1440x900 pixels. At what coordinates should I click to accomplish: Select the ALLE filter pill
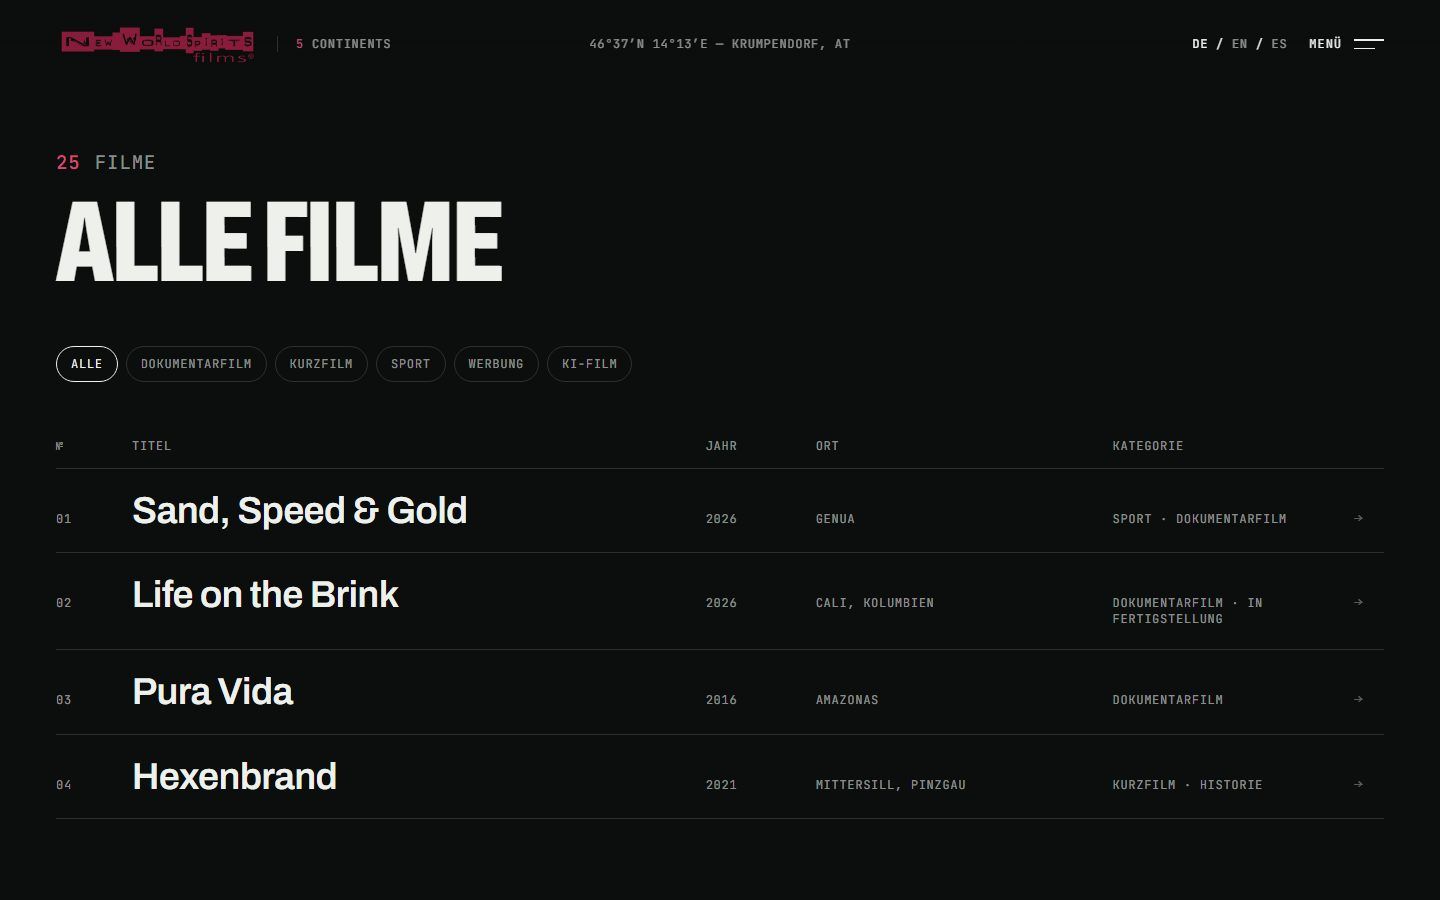coord(87,364)
